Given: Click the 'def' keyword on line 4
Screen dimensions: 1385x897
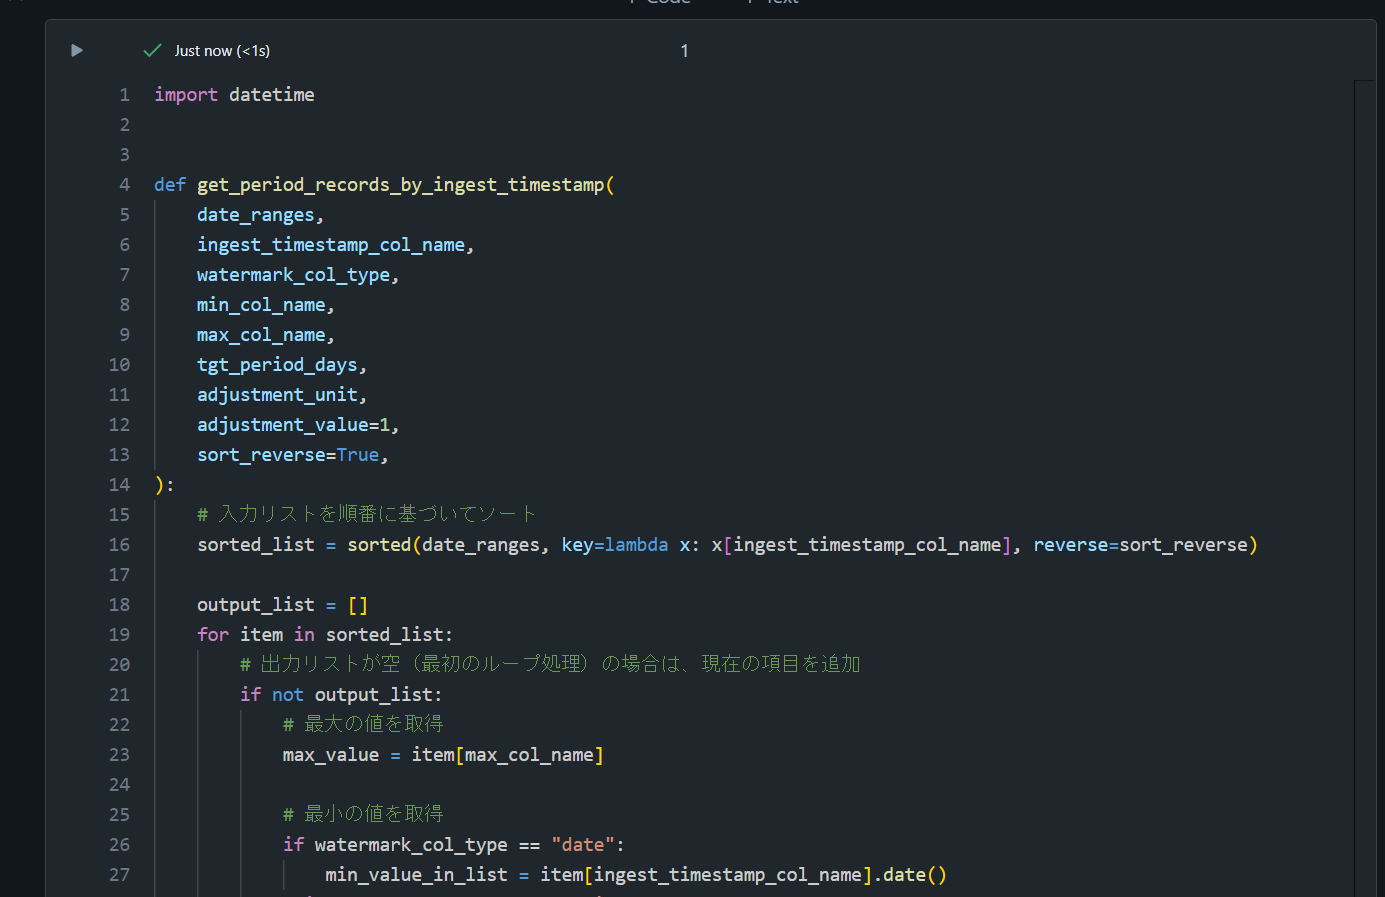Looking at the screenshot, I should point(170,185).
